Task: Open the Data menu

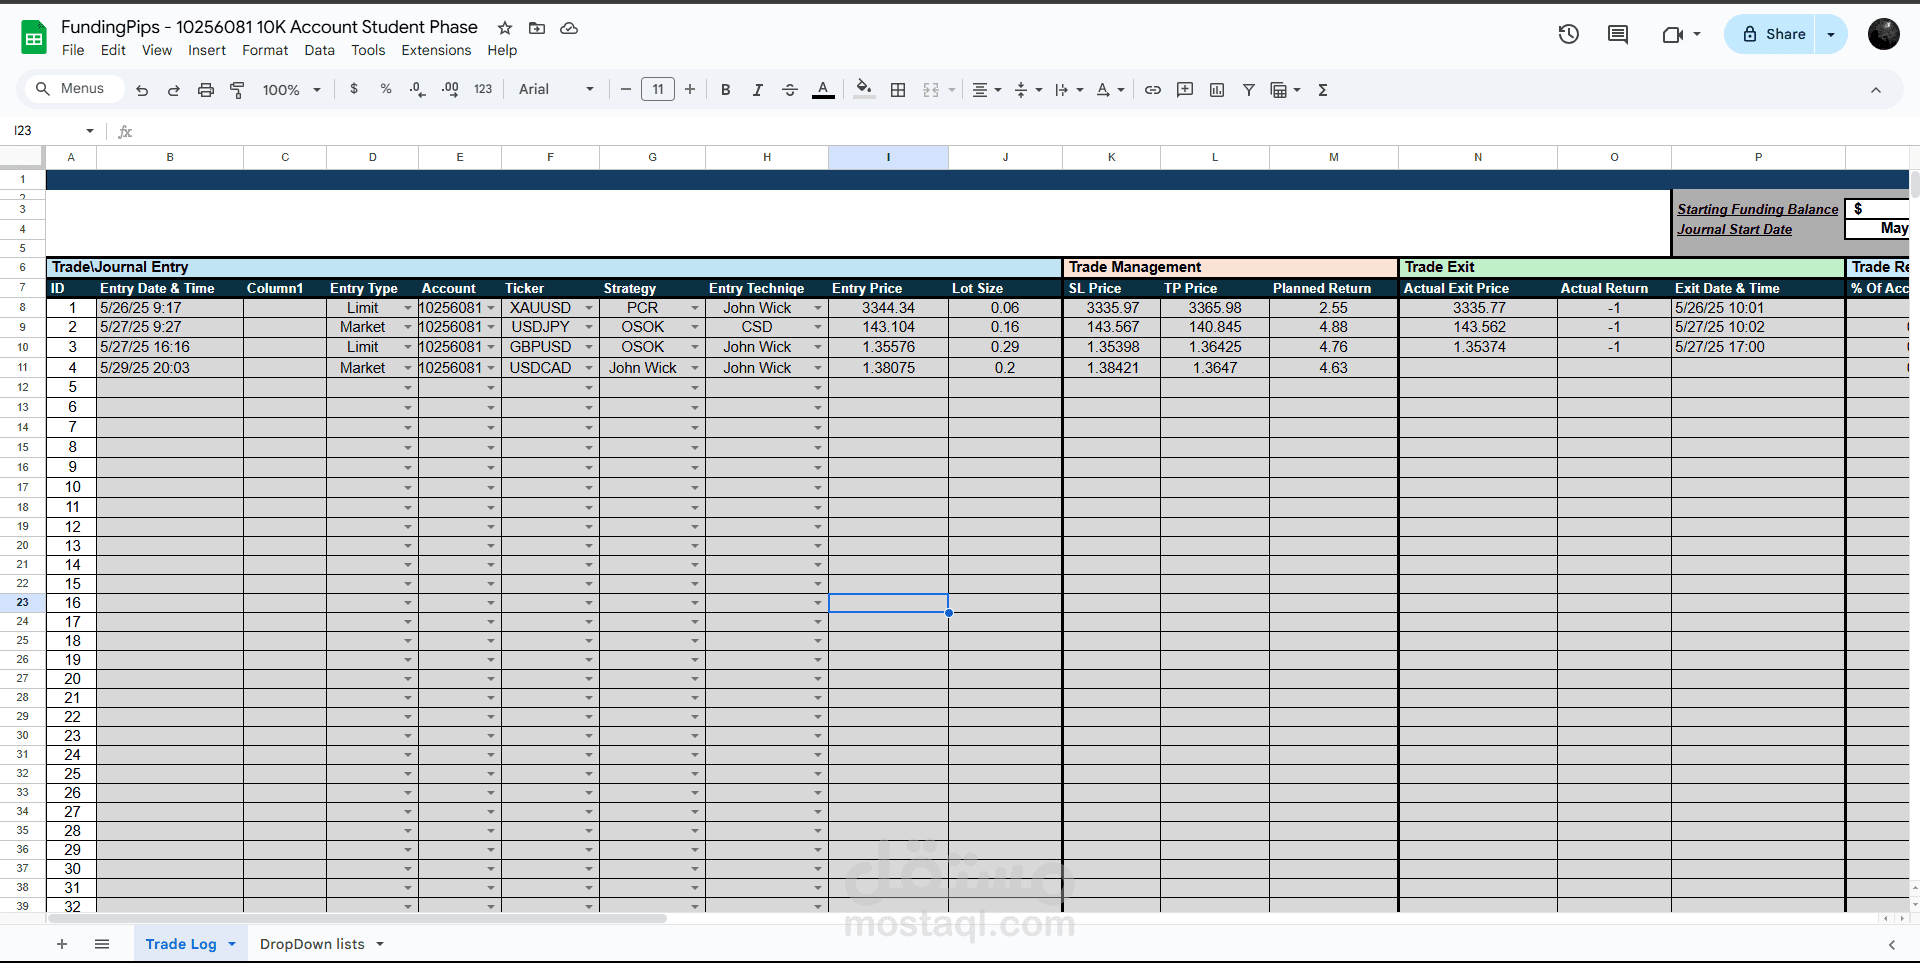Action: click(x=320, y=50)
